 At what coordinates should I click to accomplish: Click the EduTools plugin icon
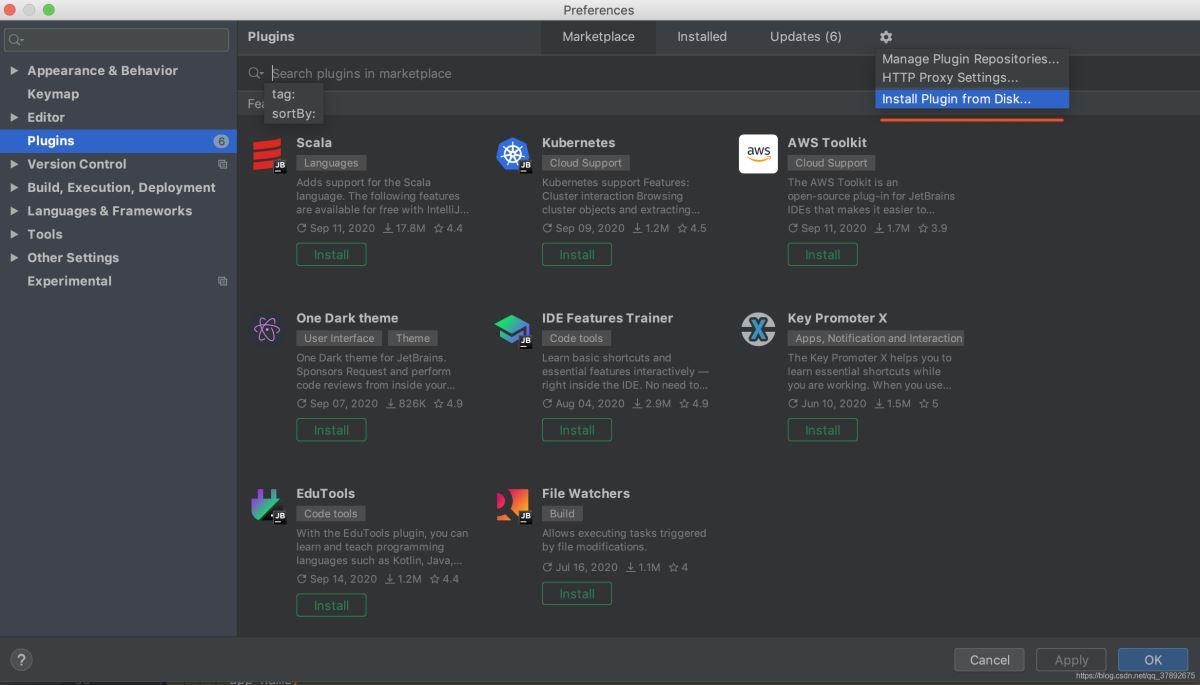pos(267,505)
